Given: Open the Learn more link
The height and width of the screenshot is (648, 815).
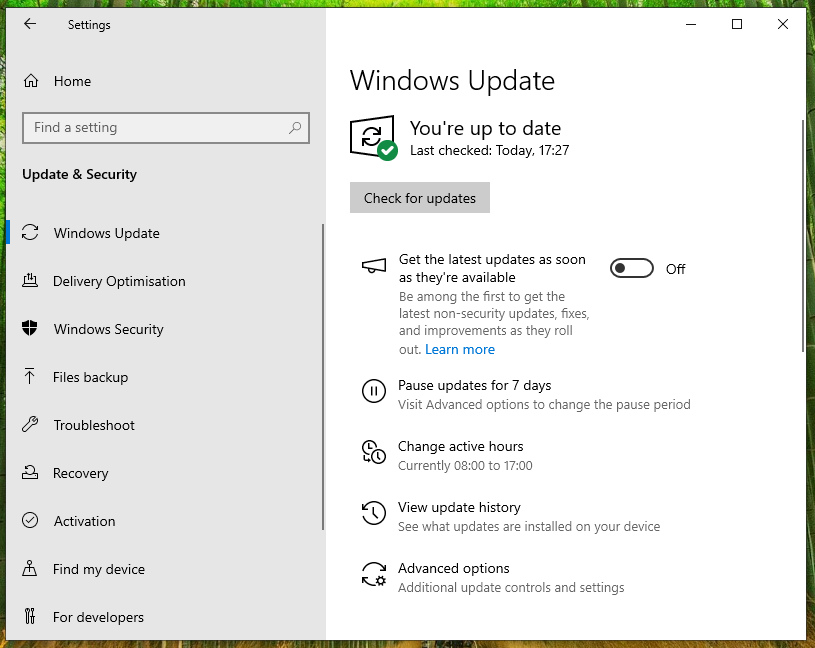Looking at the screenshot, I should tap(459, 349).
